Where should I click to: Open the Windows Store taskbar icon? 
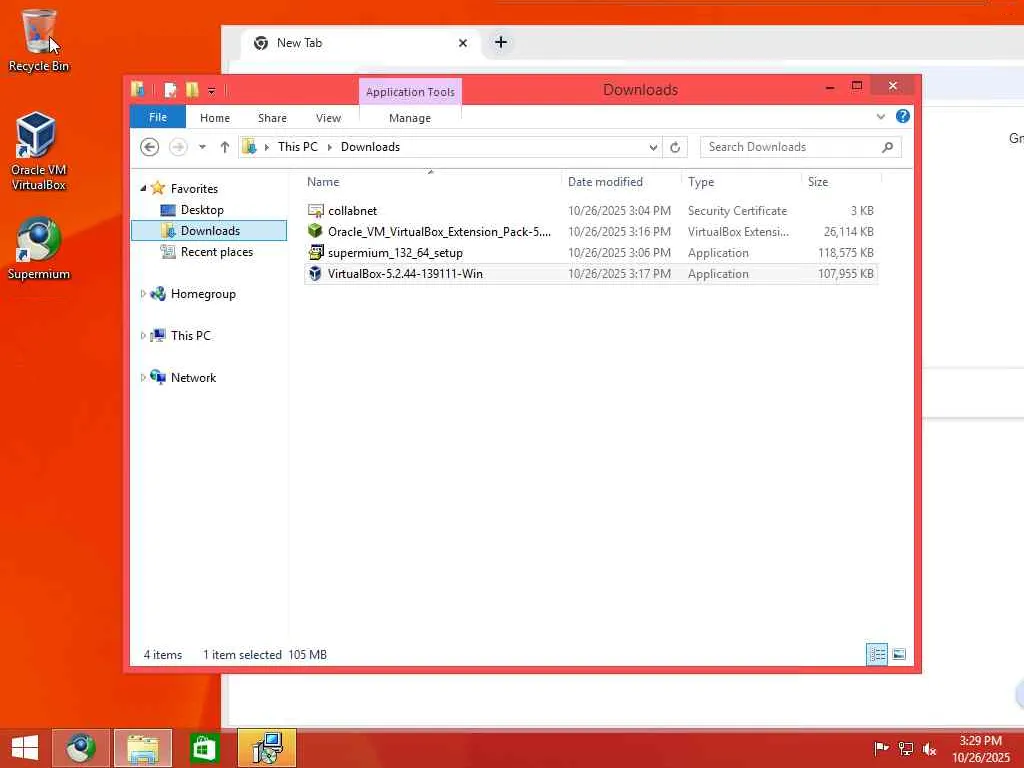click(x=204, y=748)
